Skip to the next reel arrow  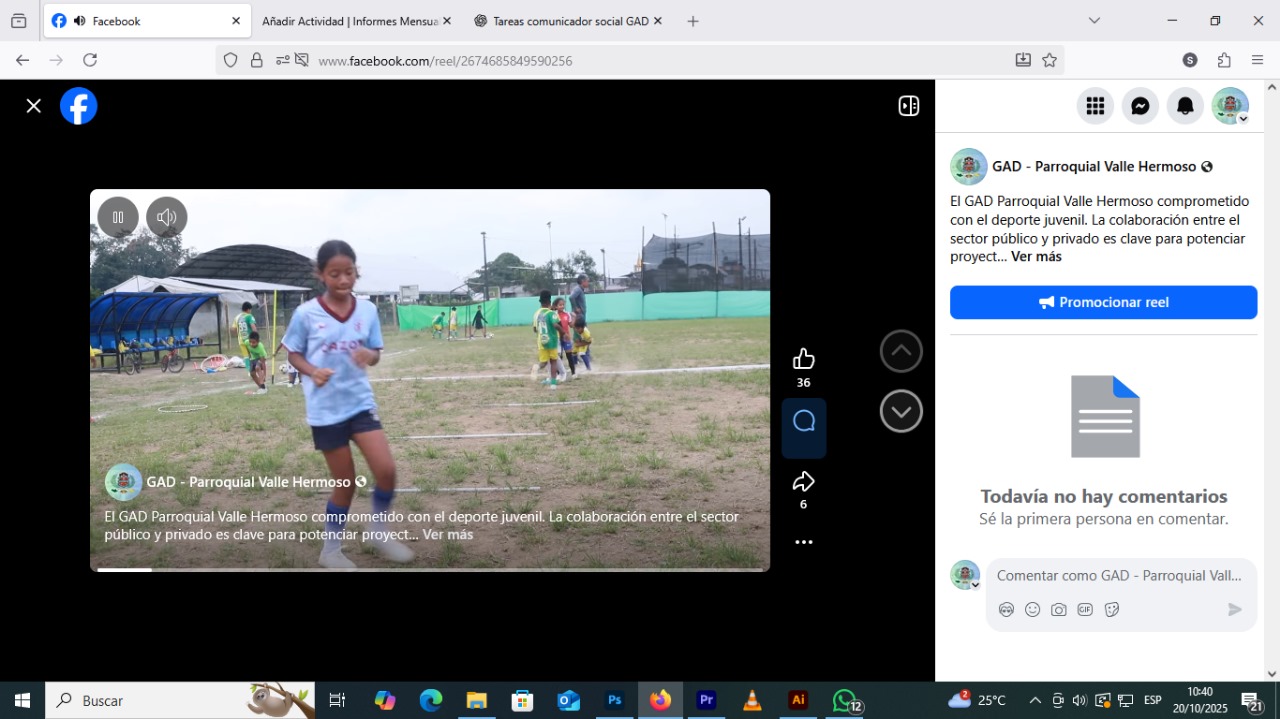pyautogui.click(x=901, y=411)
